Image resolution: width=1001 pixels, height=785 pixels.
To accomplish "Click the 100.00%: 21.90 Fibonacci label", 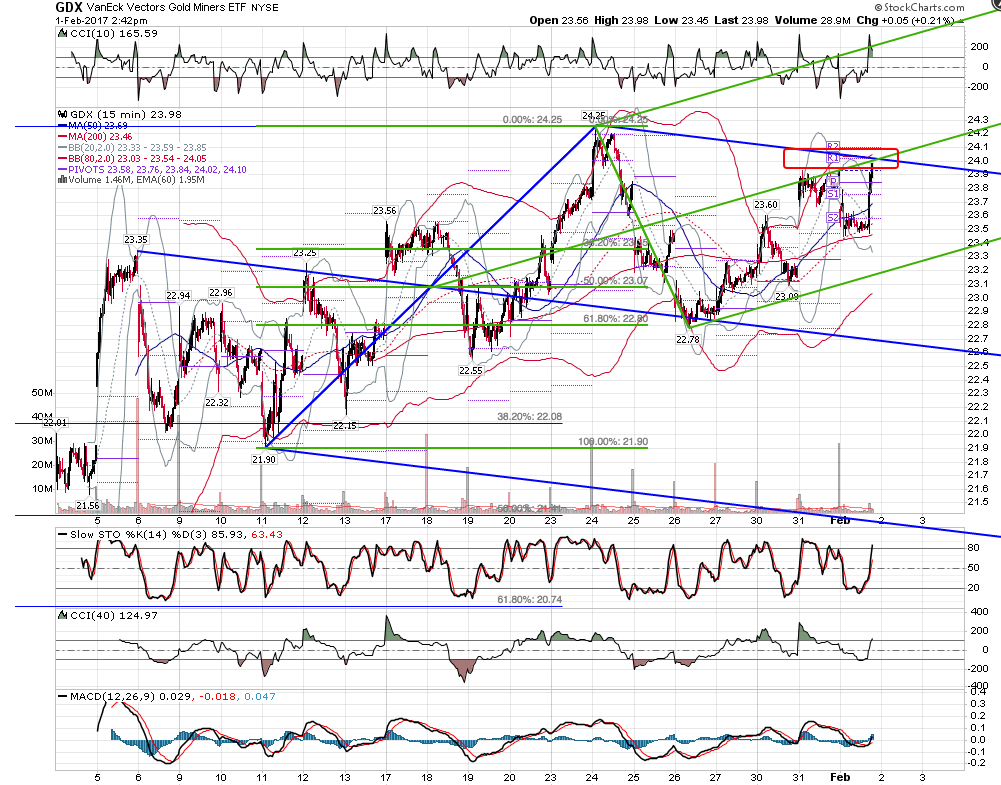I will click(613, 442).
